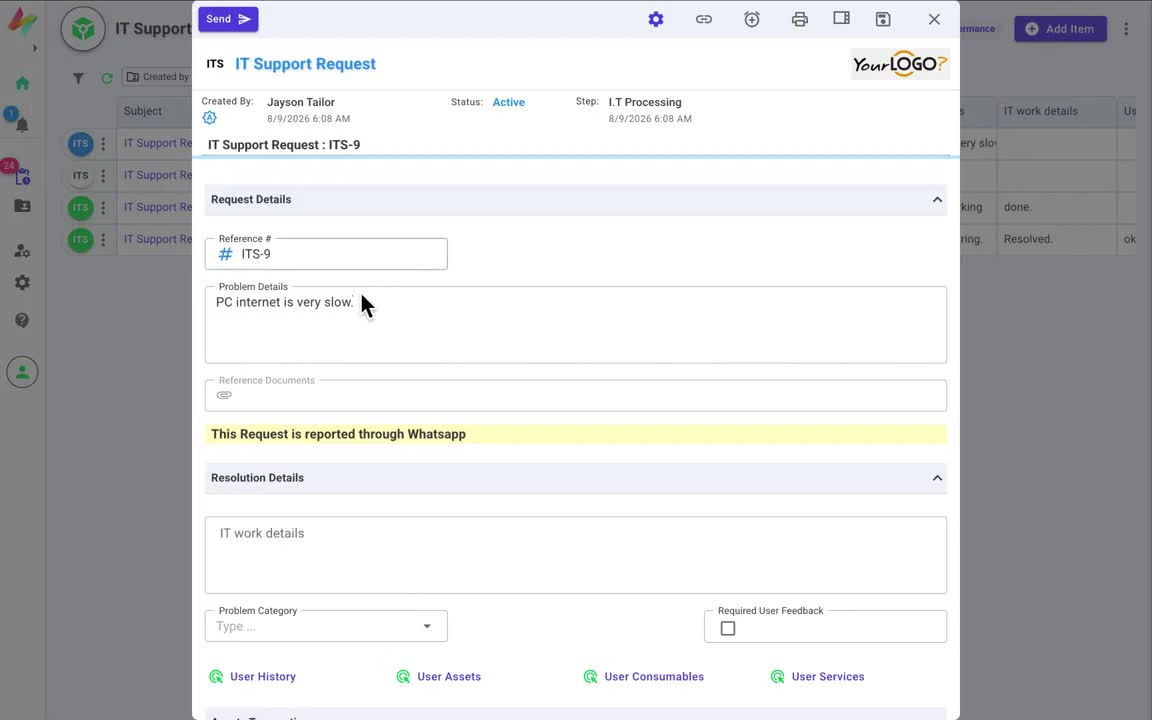This screenshot has height=720, width=1152.
Task: Open the filter funnel icon in the list
Action: (79, 77)
